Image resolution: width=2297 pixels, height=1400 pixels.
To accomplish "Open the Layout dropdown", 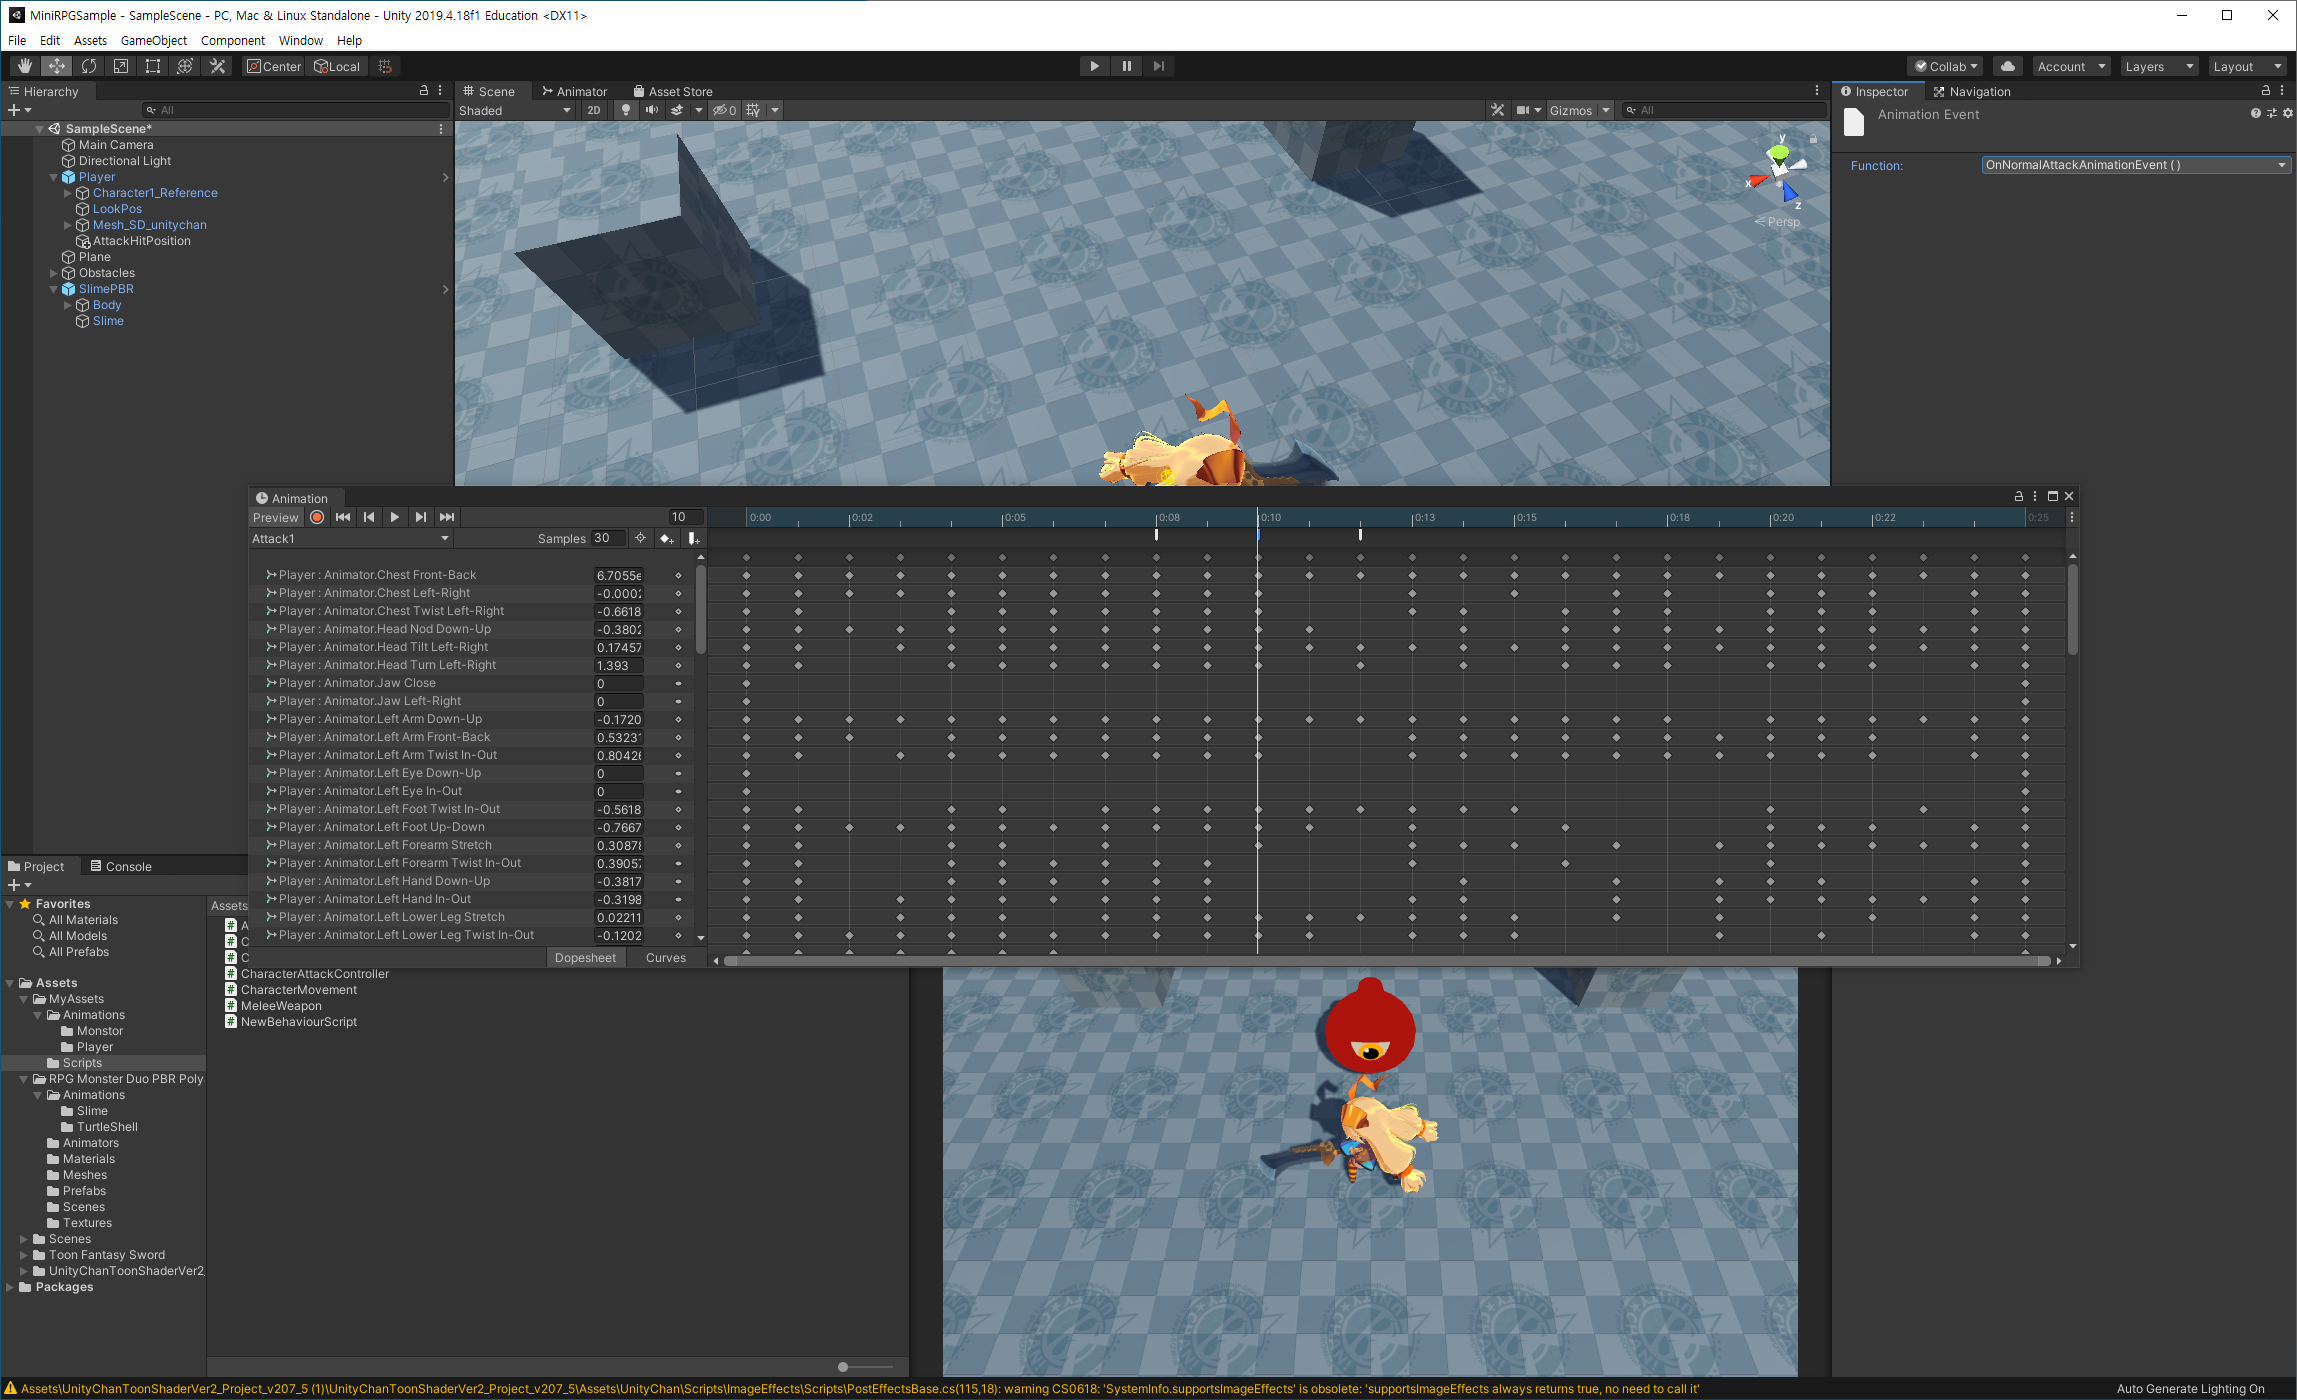I will (2247, 66).
